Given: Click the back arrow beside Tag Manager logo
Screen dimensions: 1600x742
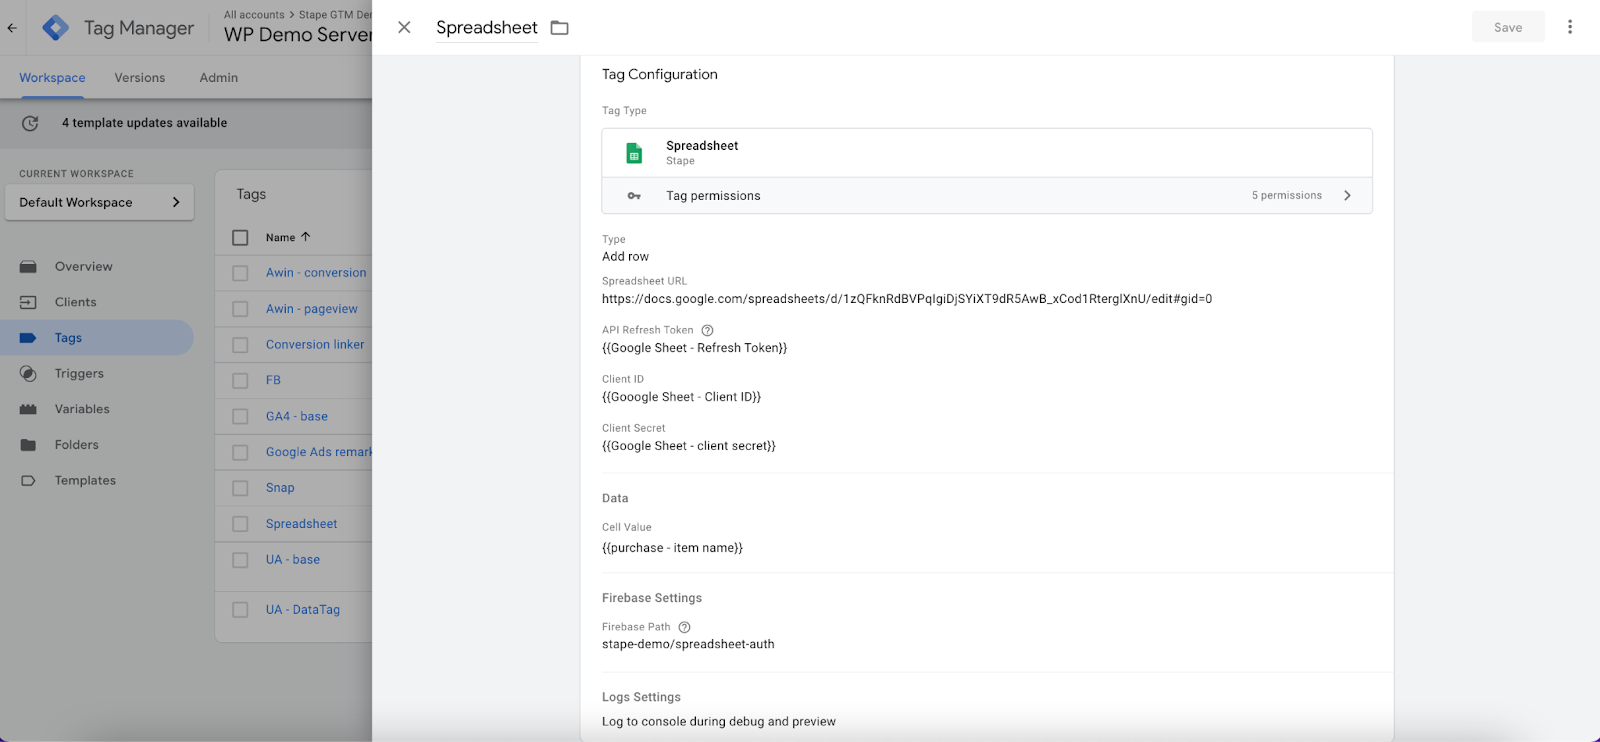Looking at the screenshot, I should pos(12,28).
